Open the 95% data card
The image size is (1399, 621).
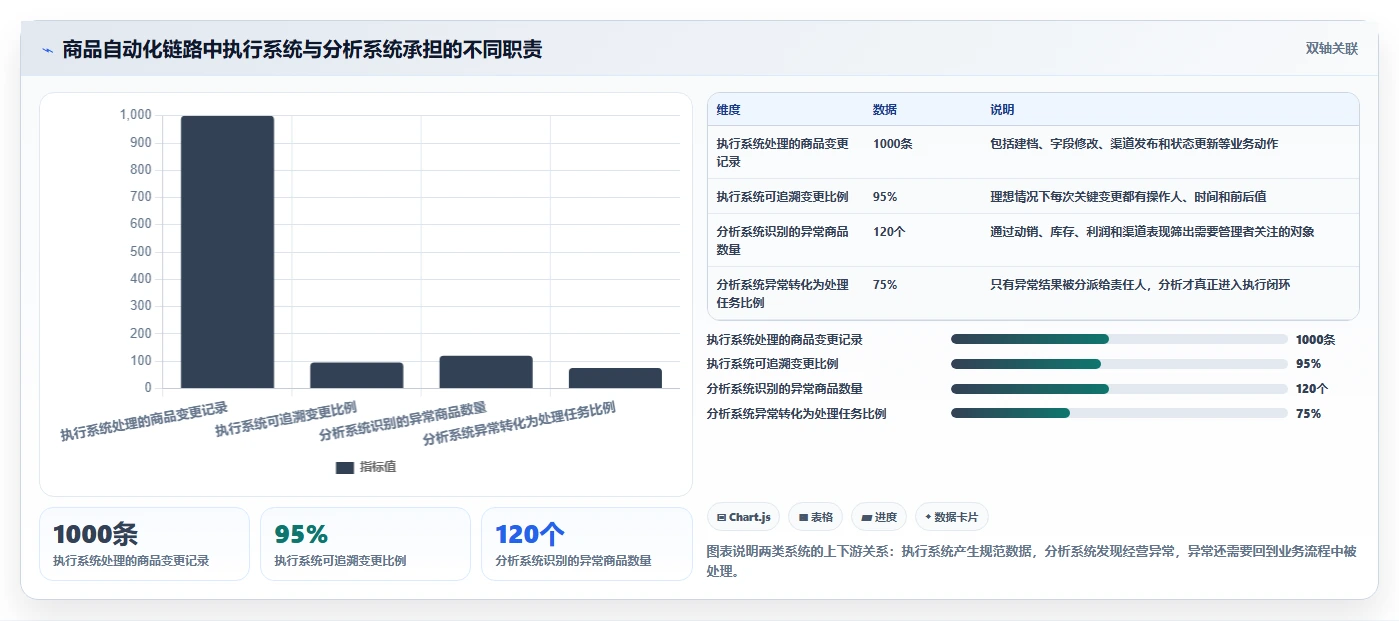pyautogui.click(x=365, y=544)
